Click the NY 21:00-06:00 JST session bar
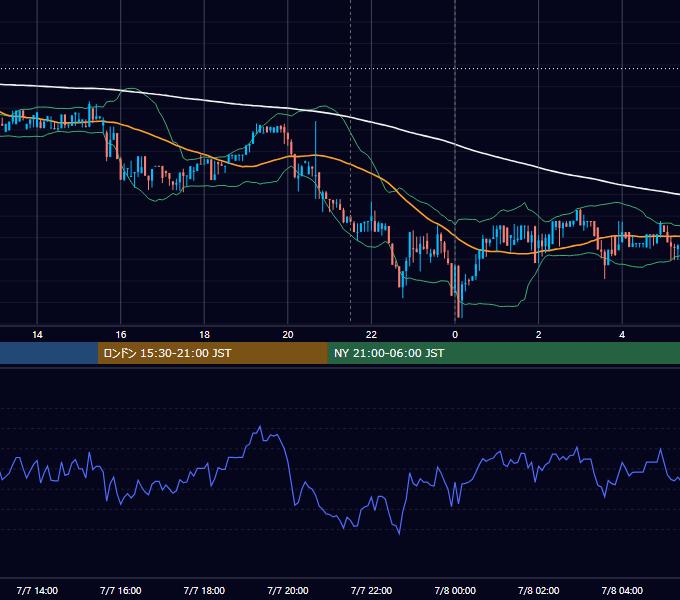Viewport: 680px width, 600px height. [503, 353]
